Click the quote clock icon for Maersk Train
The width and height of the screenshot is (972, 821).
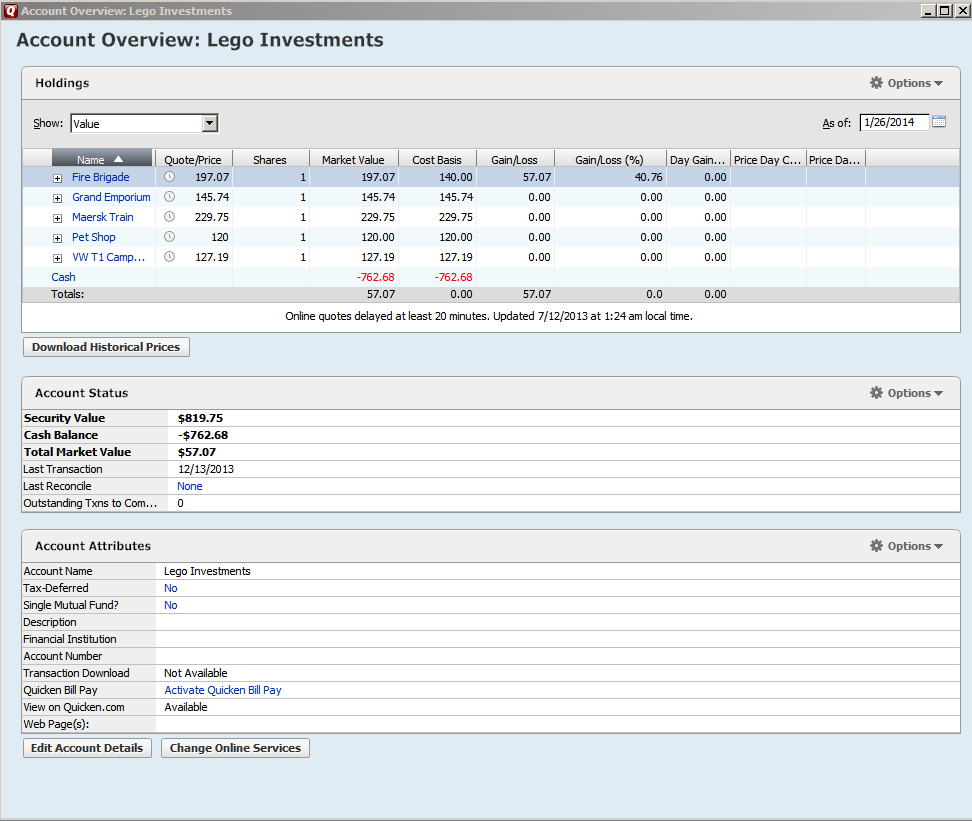(169, 216)
